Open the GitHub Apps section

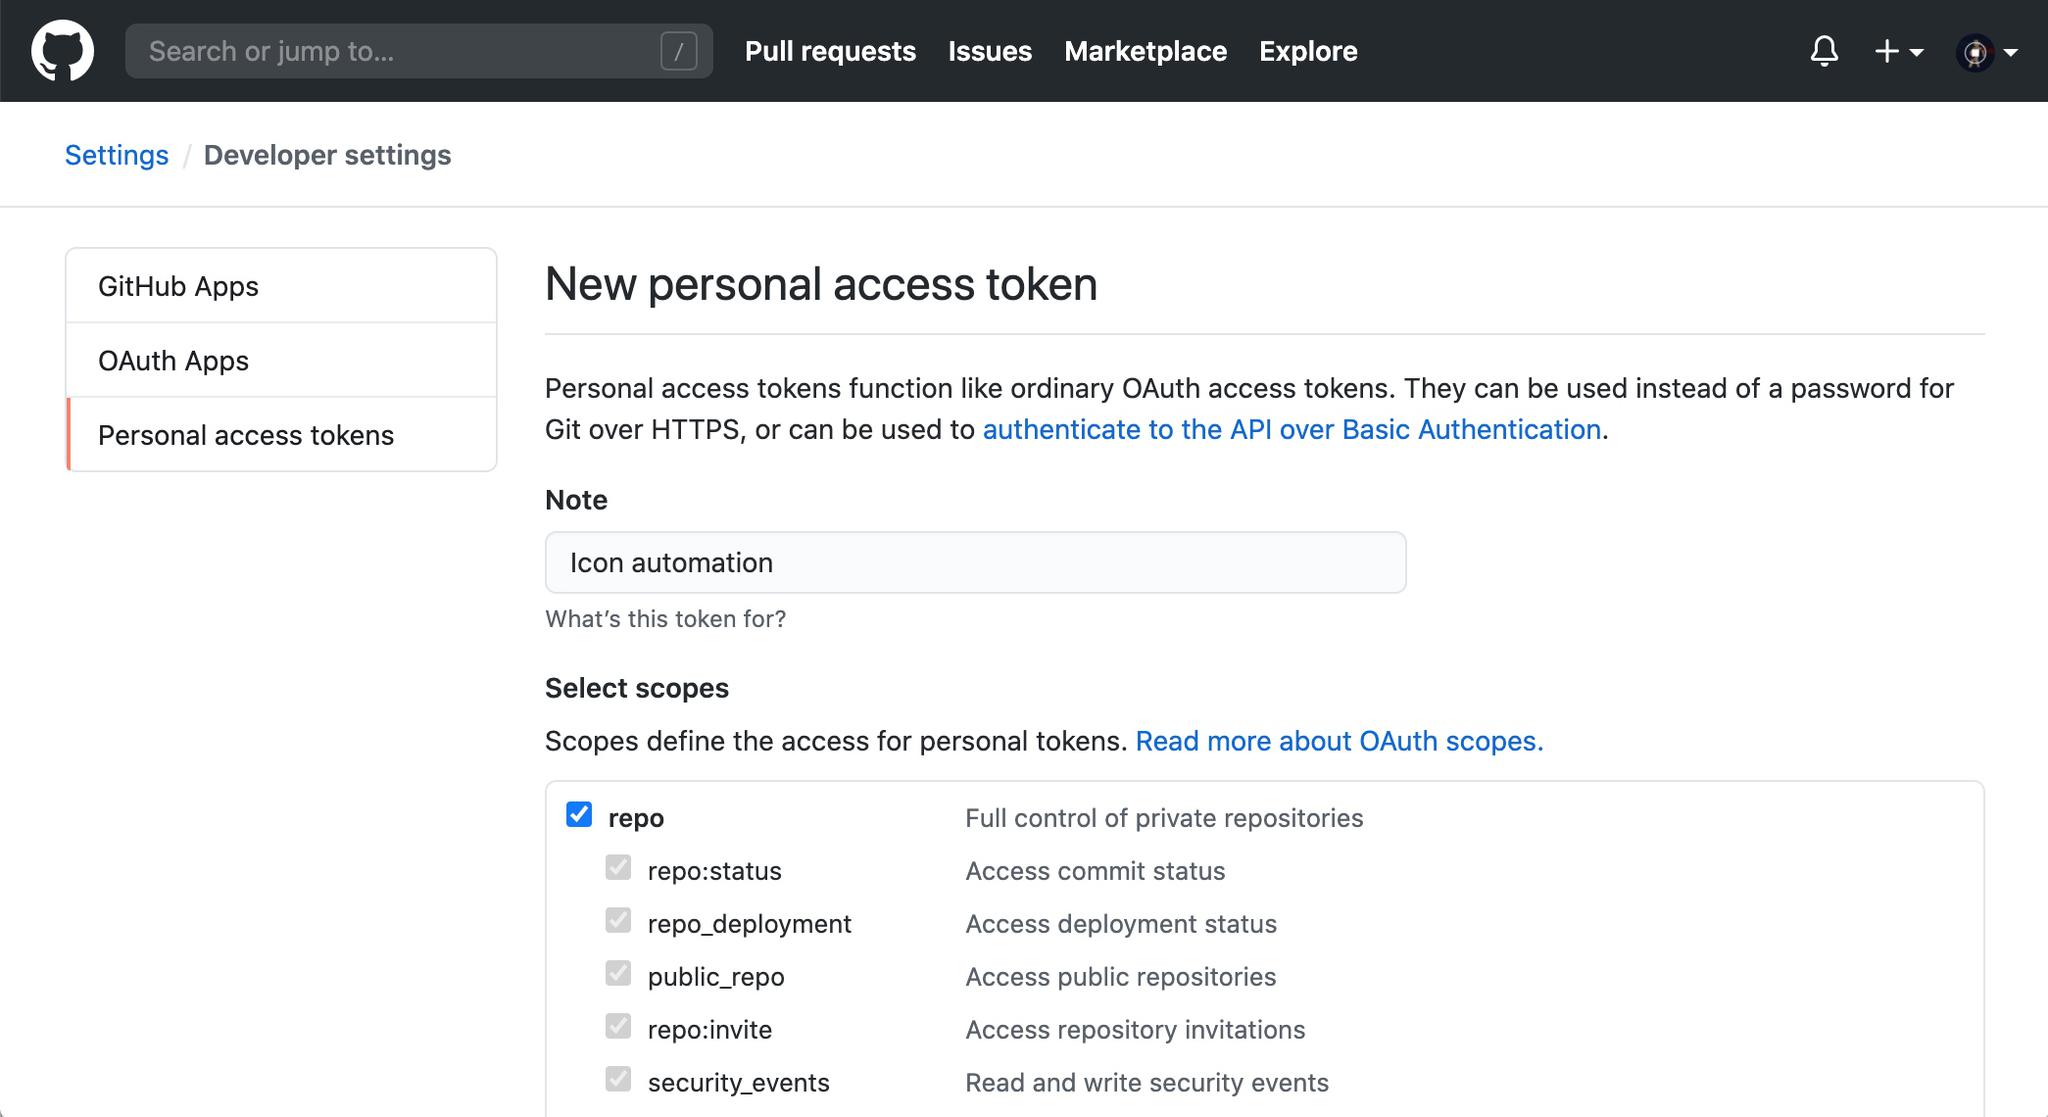pyautogui.click(x=178, y=286)
